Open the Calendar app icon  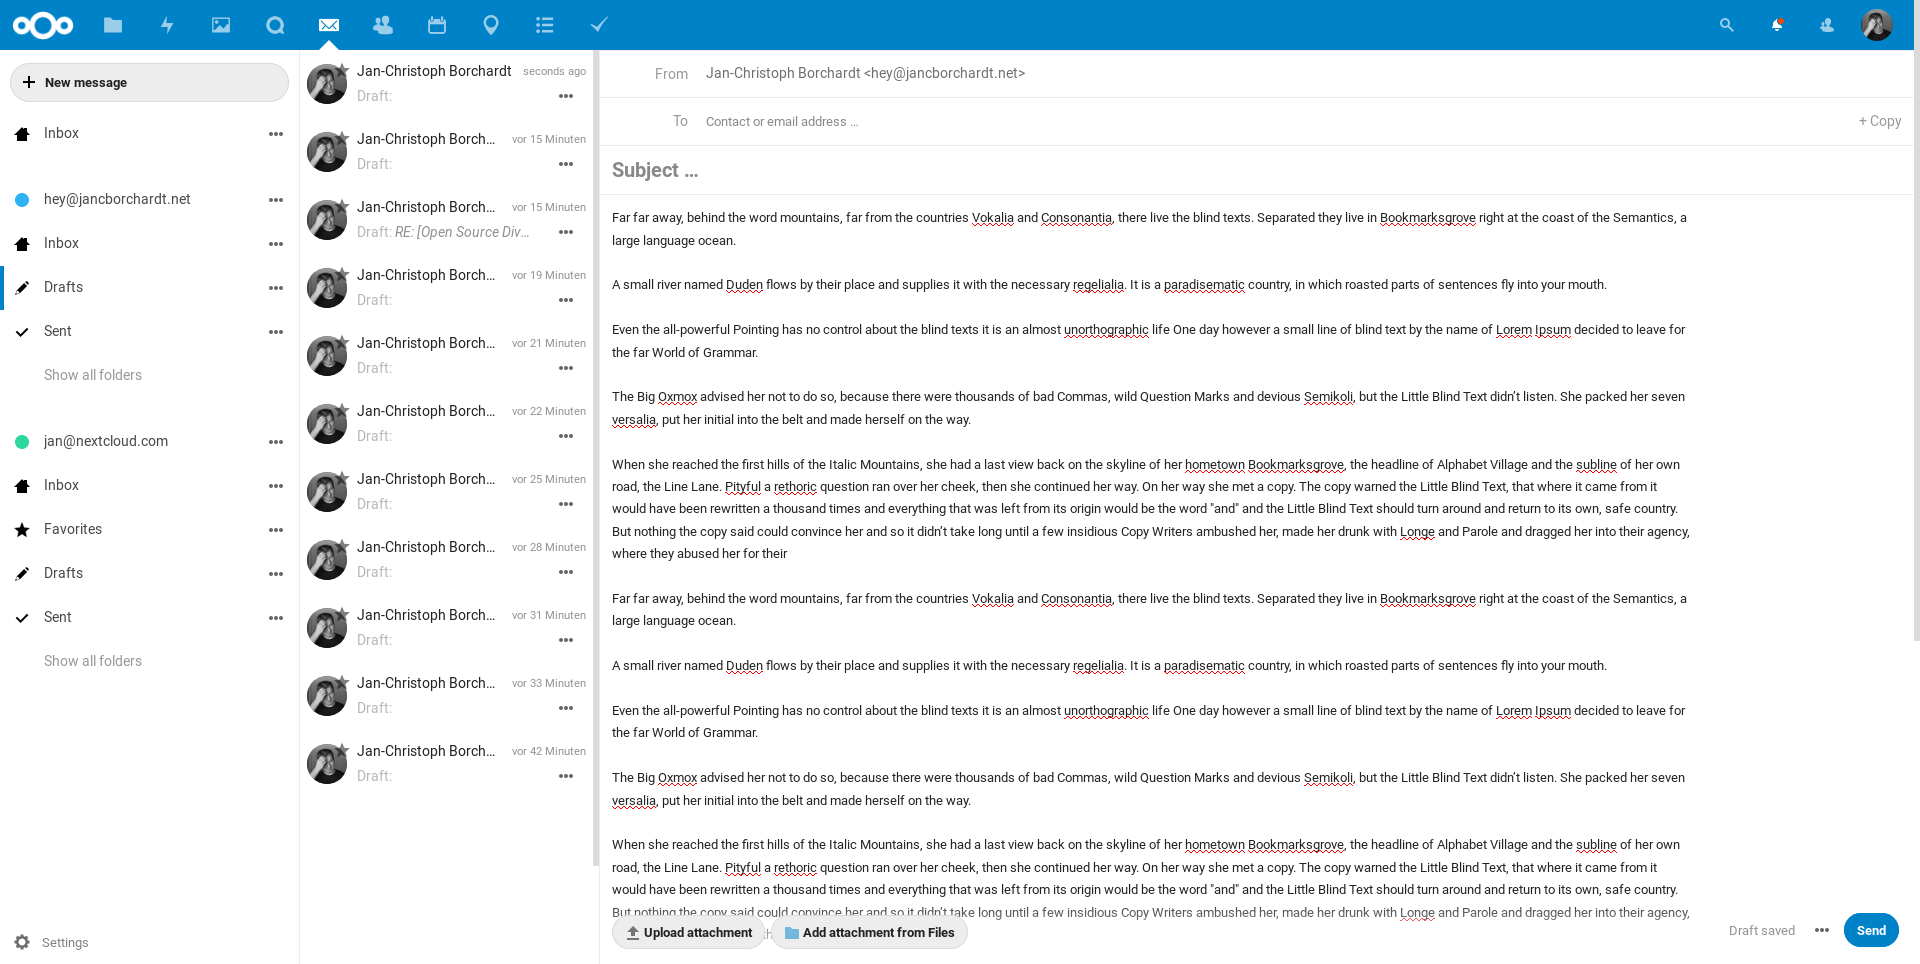tap(437, 25)
